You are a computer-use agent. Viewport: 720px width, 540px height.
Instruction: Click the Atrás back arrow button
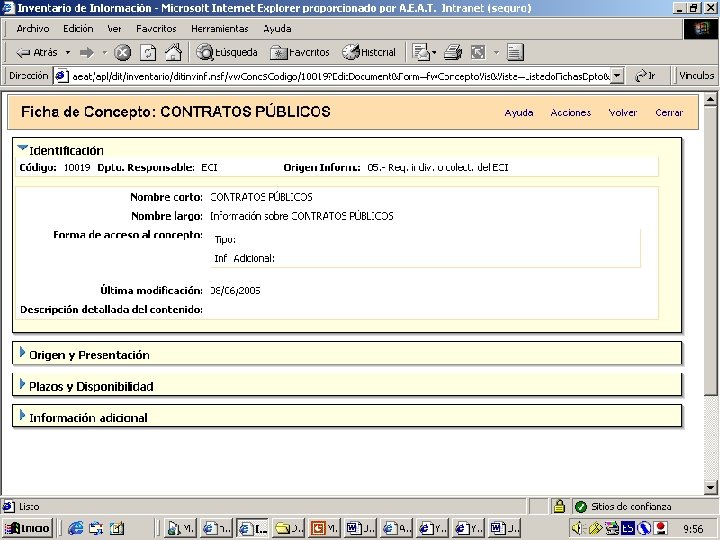pyautogui.click(x=36, y=52)
